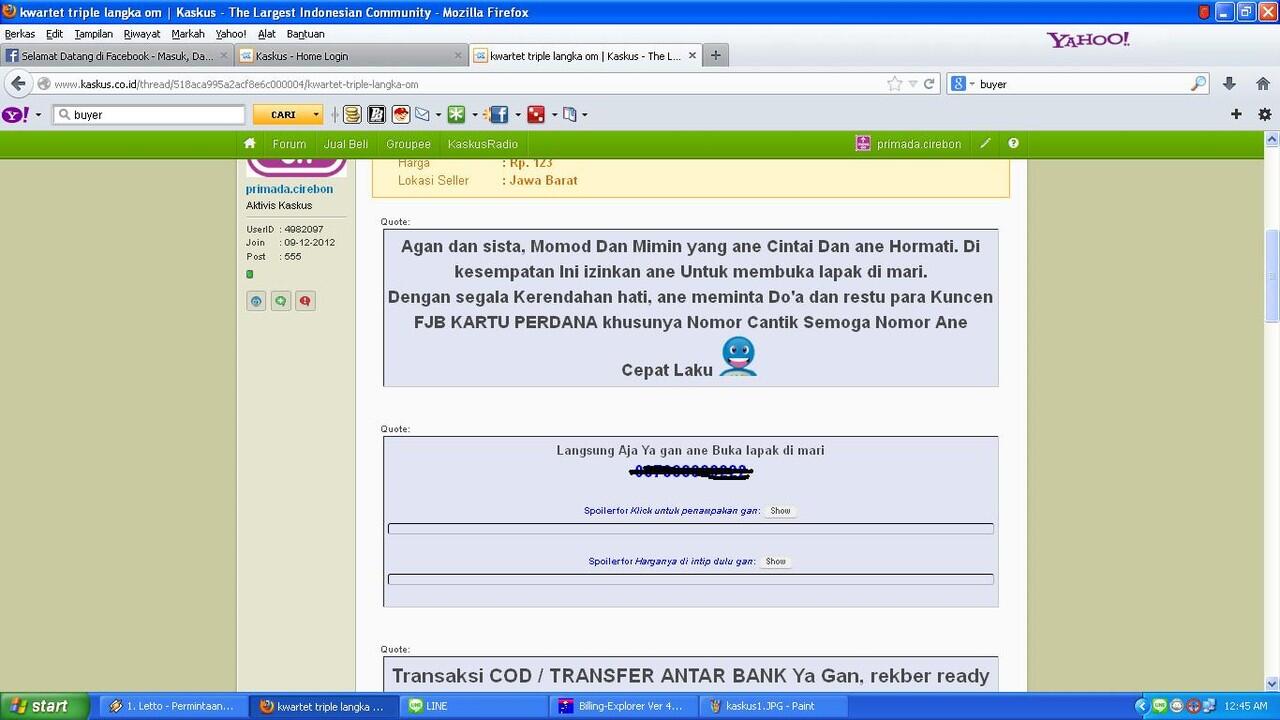Bookmark this page with the star icon

point(894,84)
